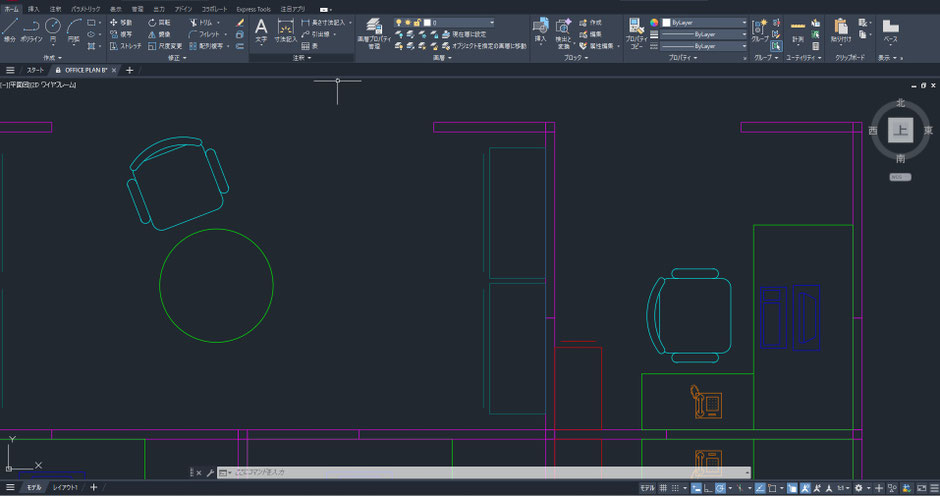Click the Paste (貼り付け) icon

coord(840,30)
